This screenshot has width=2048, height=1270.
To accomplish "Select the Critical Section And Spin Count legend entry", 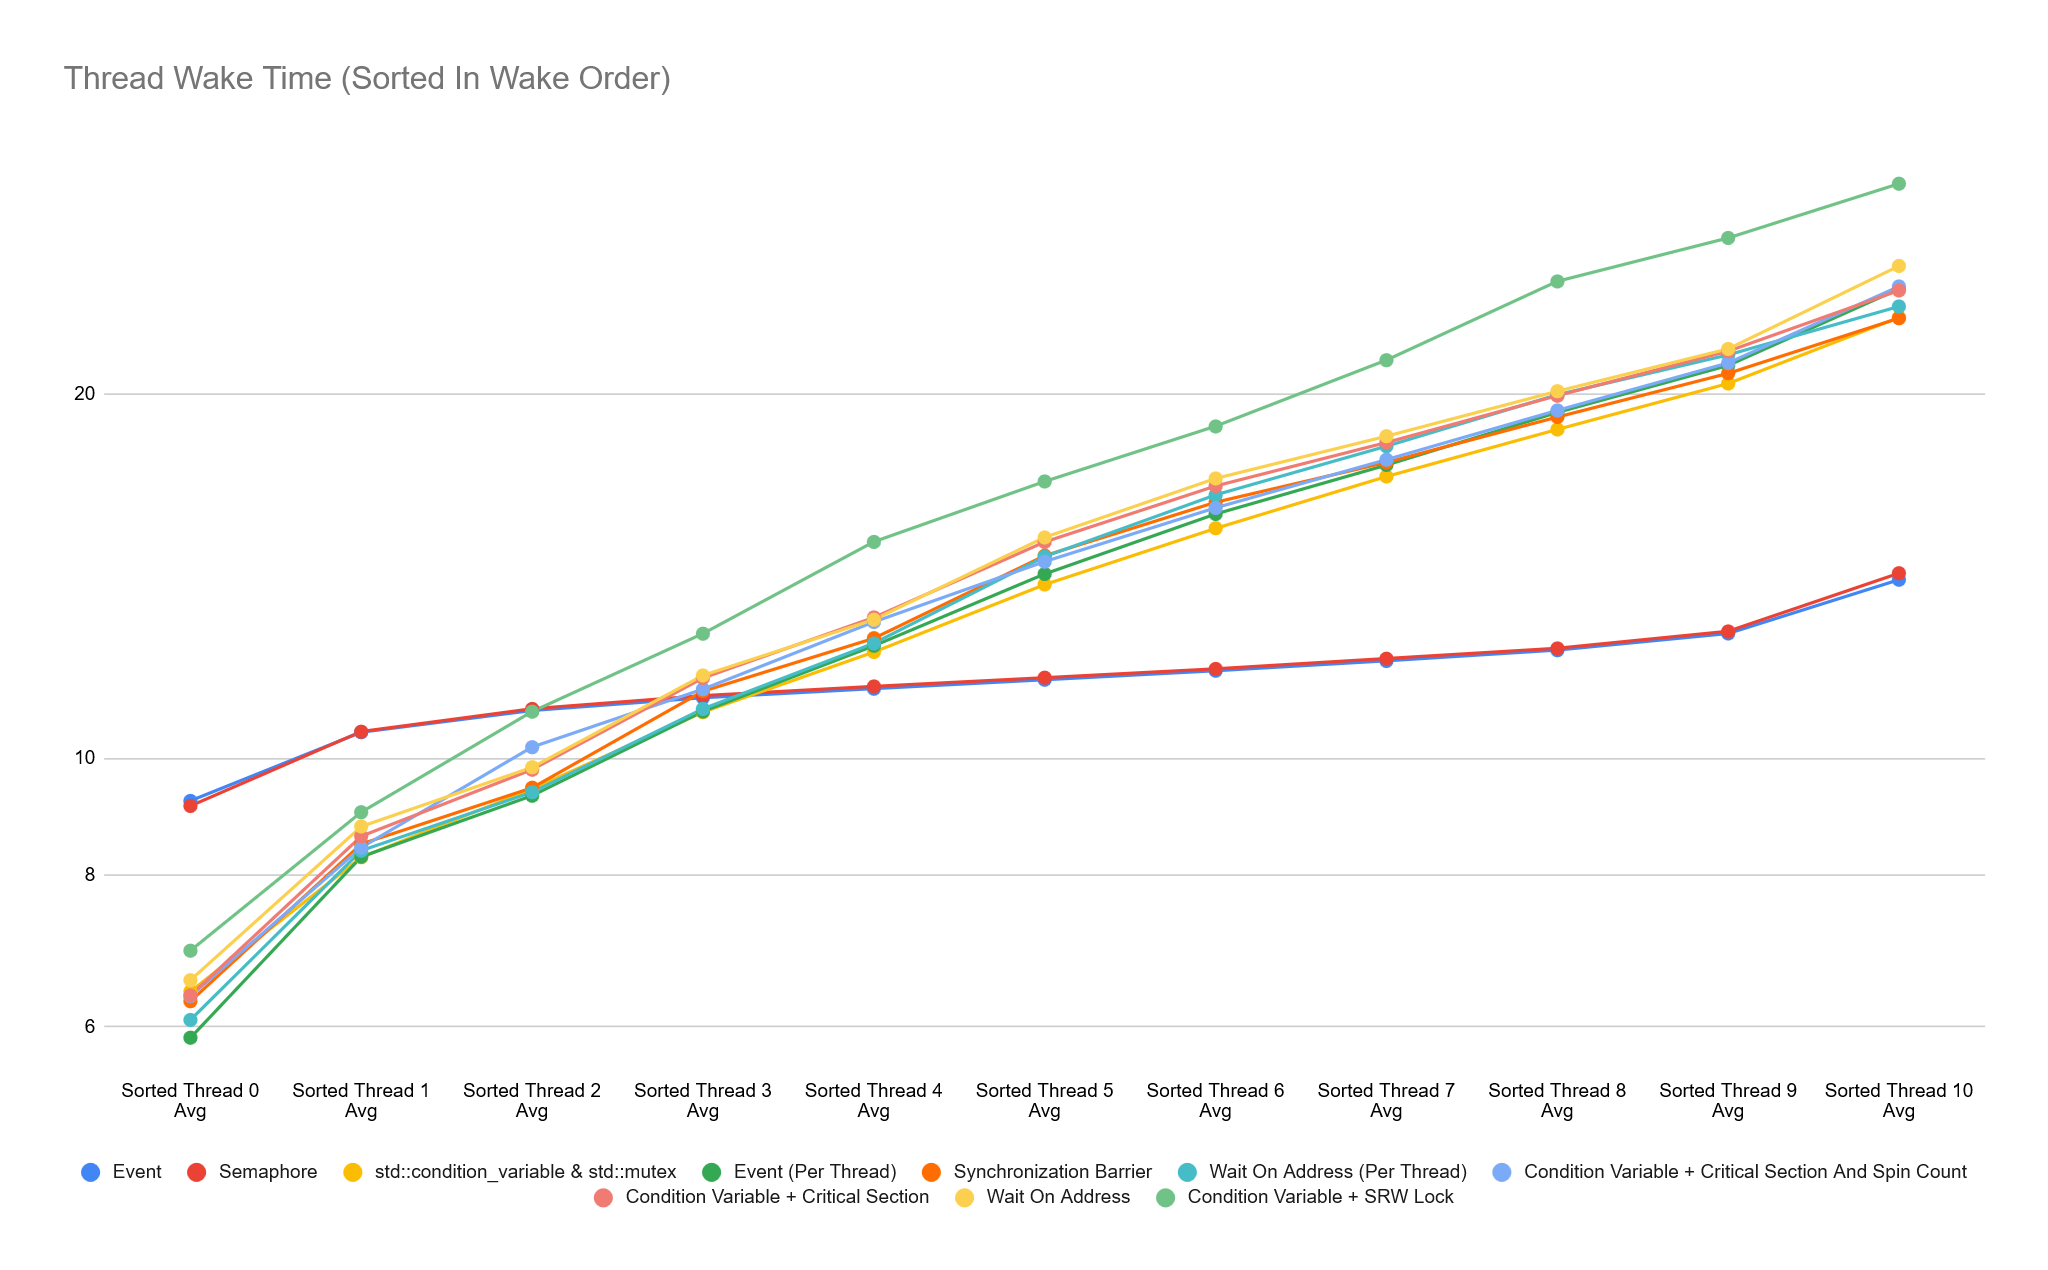I will tap(1745, 1172).
